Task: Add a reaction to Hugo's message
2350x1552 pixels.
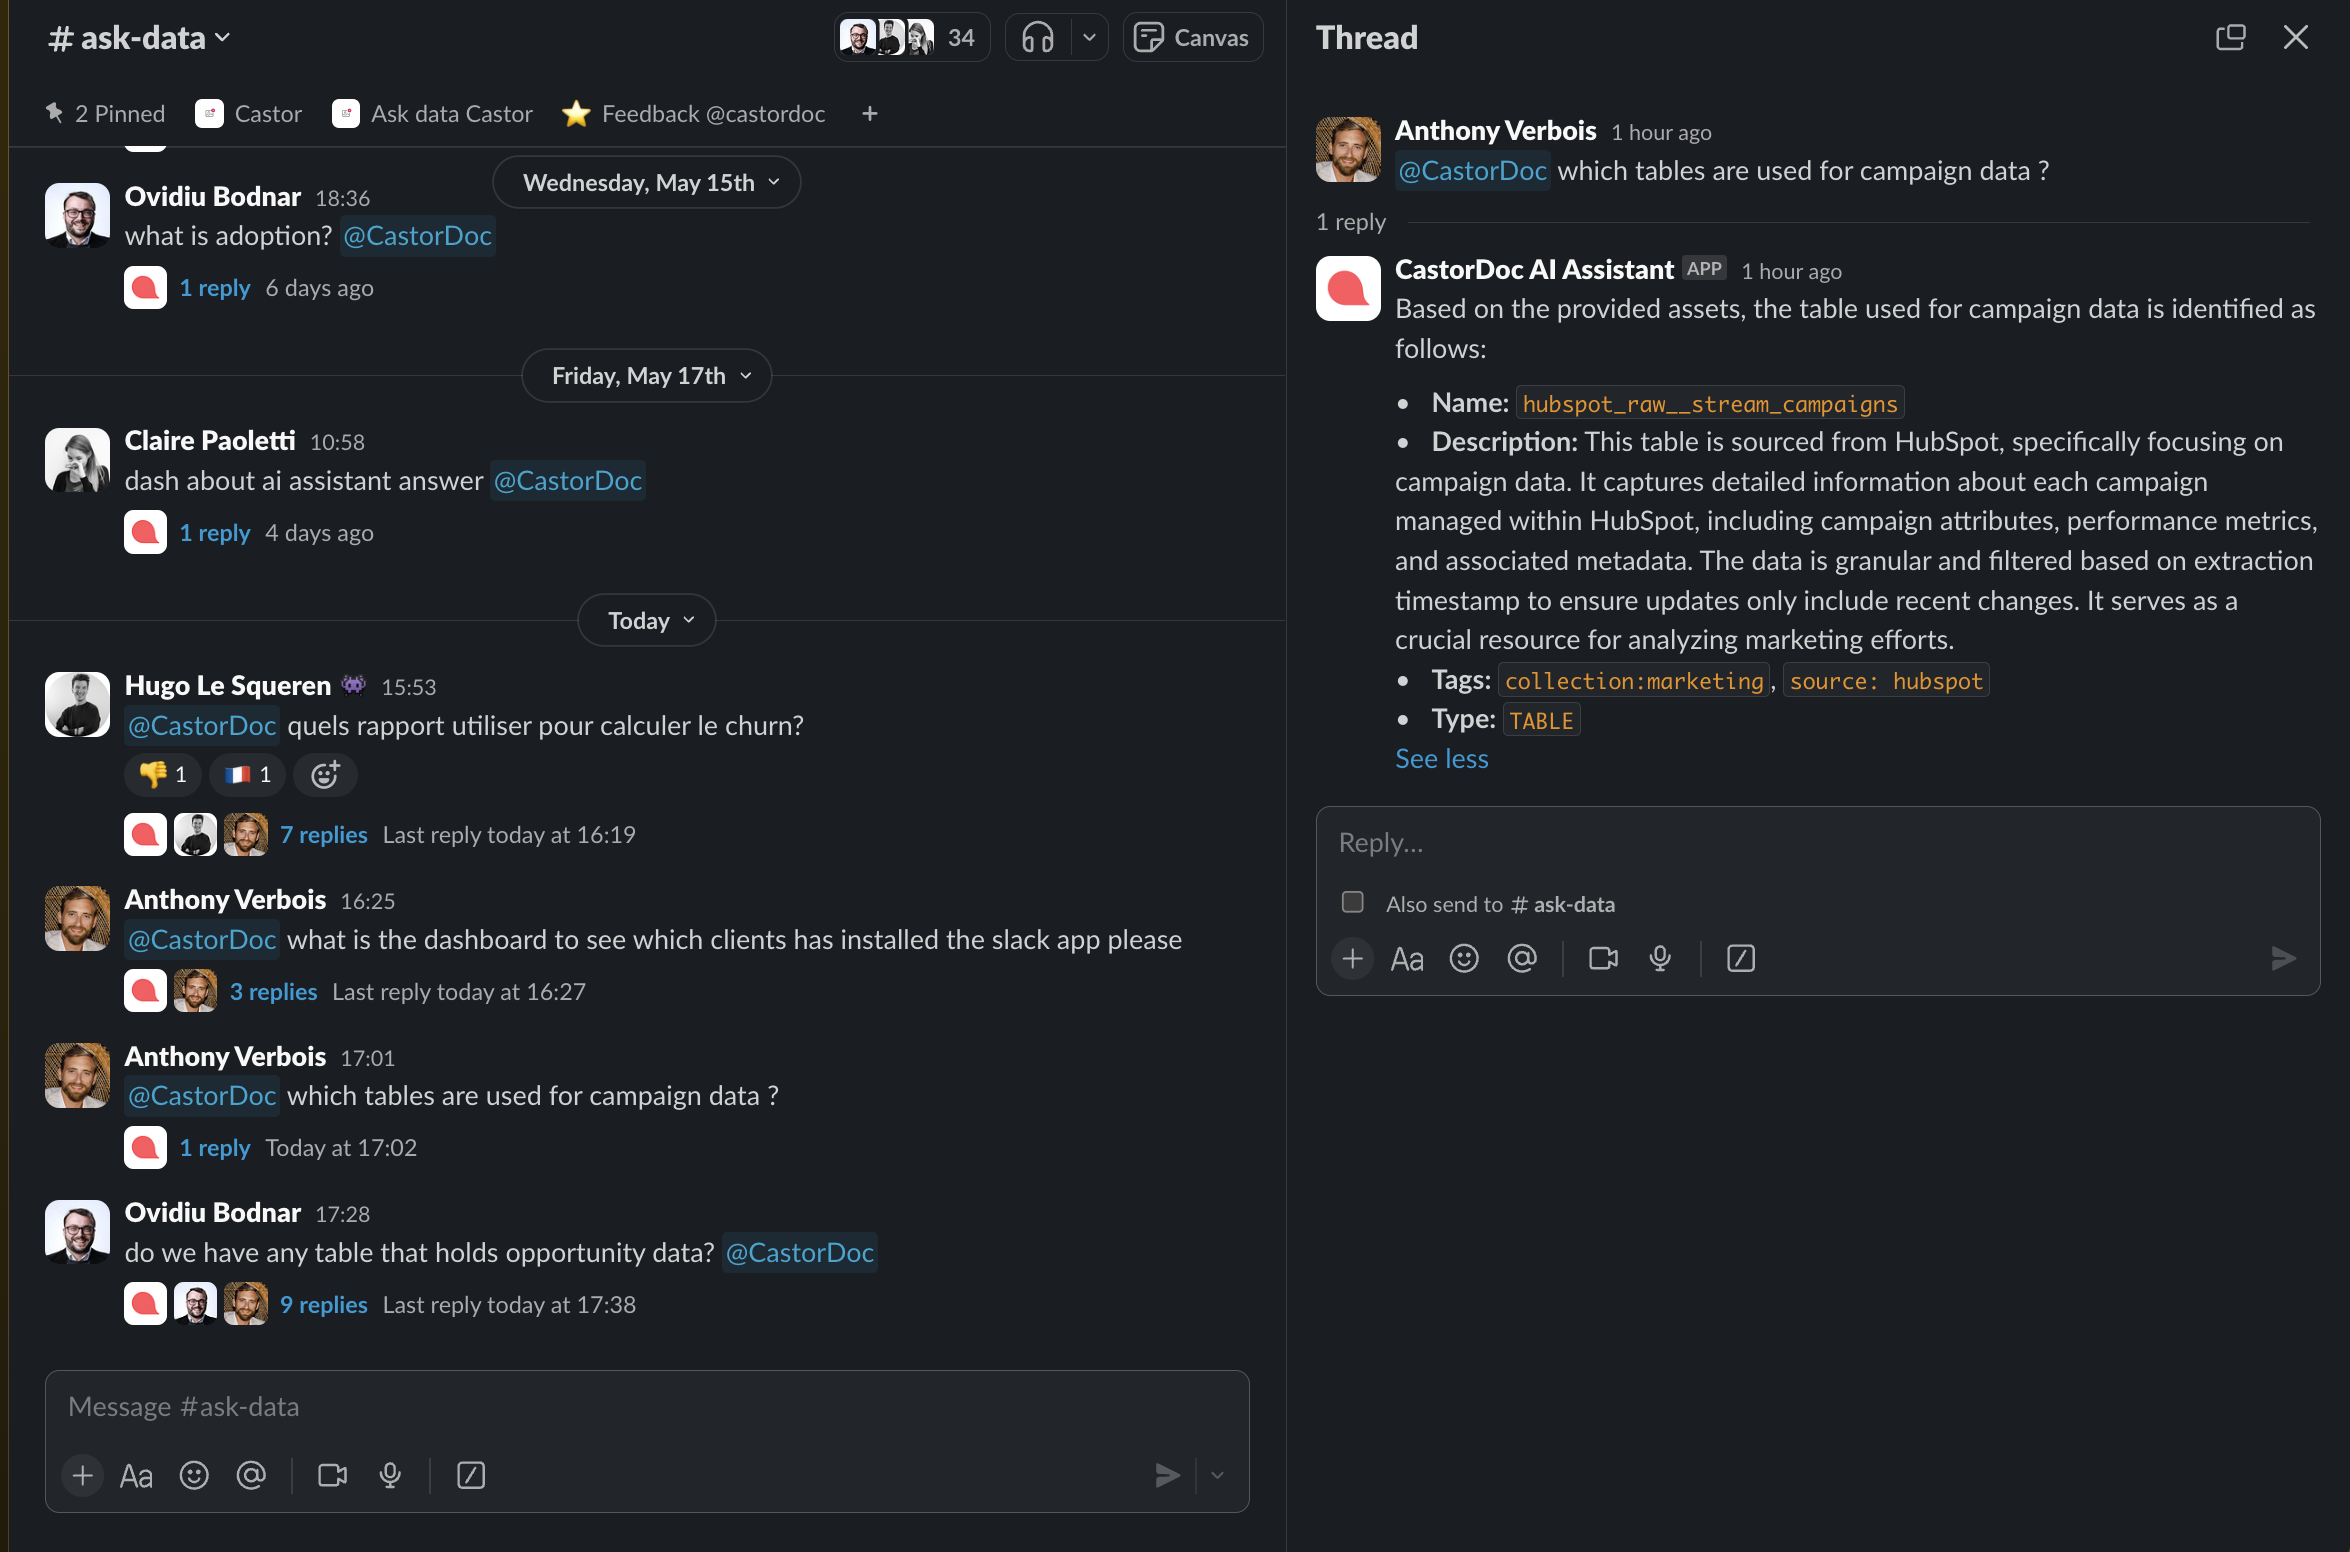Action: (x=325, y=775)
